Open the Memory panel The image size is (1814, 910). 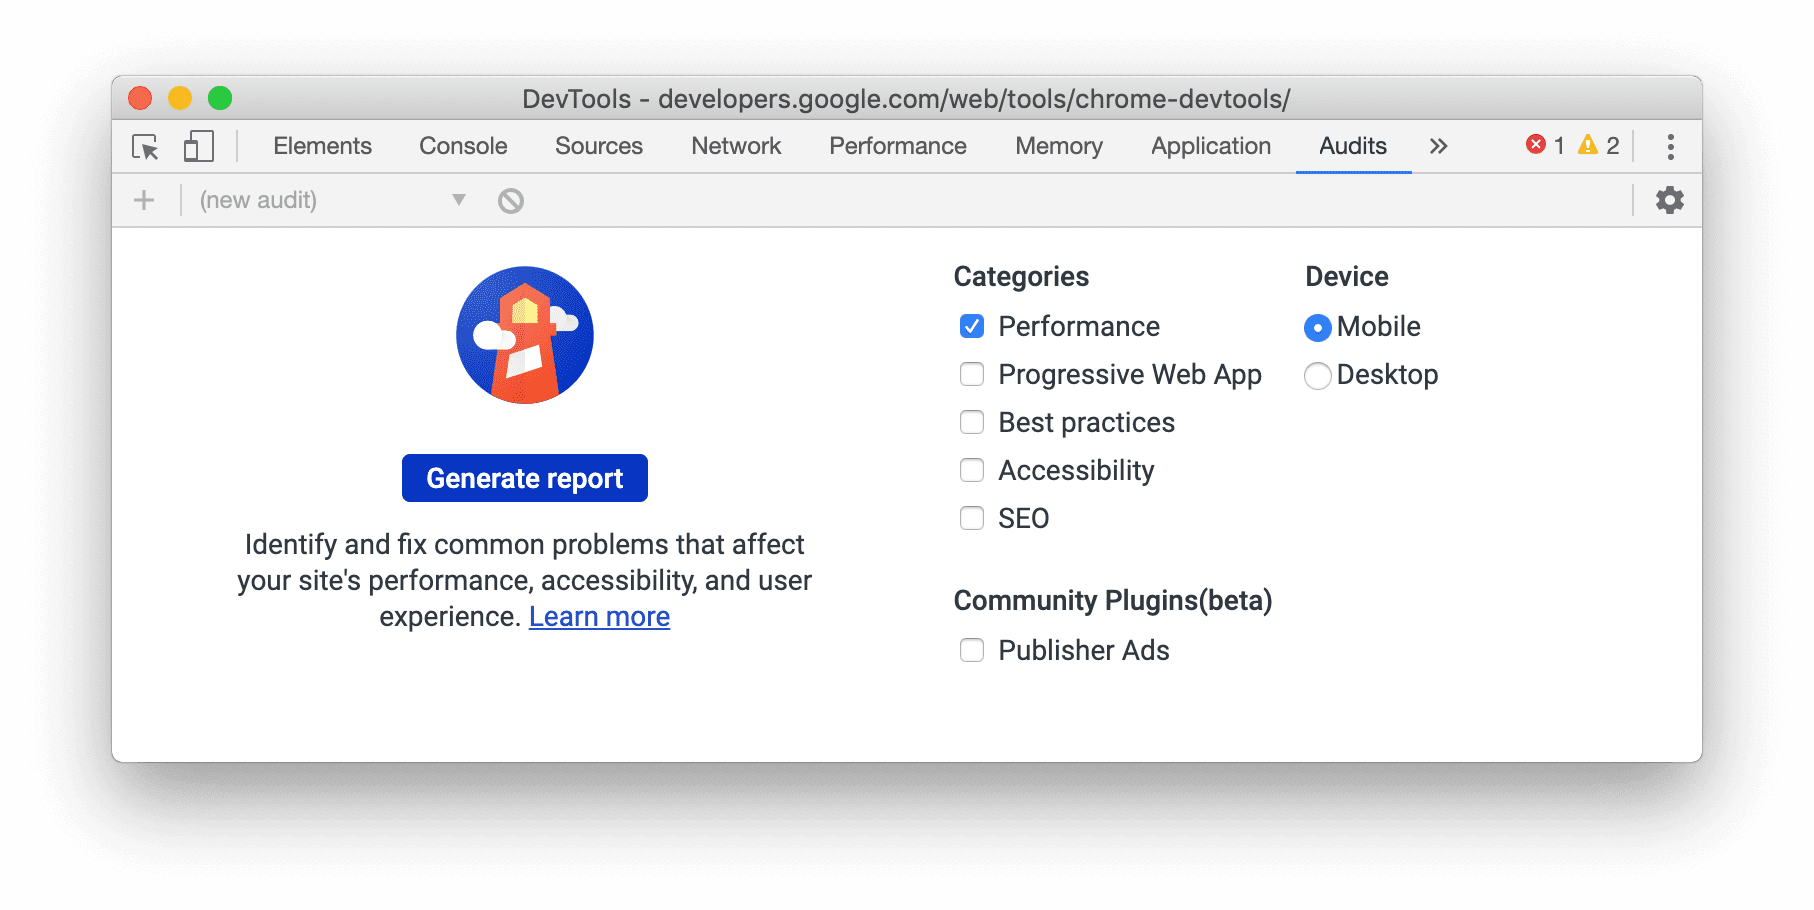[1058, 146]
